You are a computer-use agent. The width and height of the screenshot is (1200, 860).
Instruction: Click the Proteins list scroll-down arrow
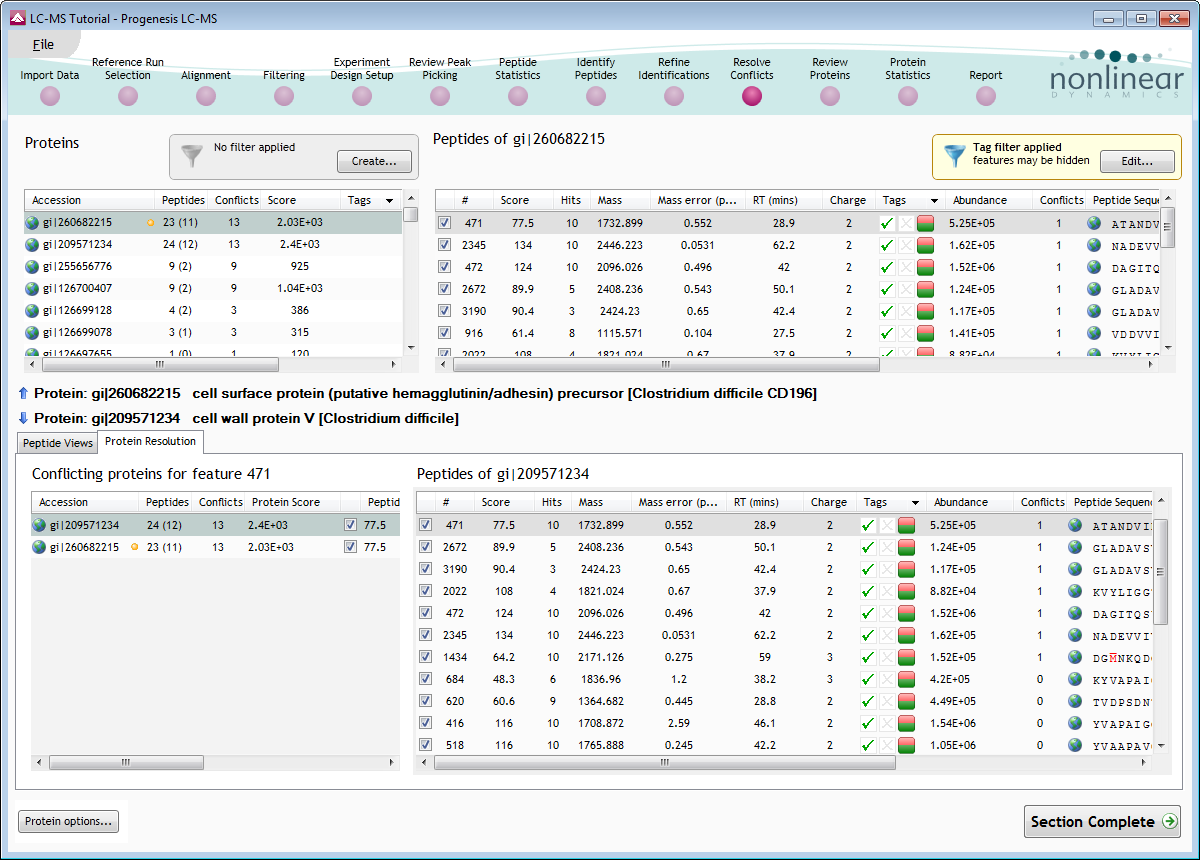point(410,348)
